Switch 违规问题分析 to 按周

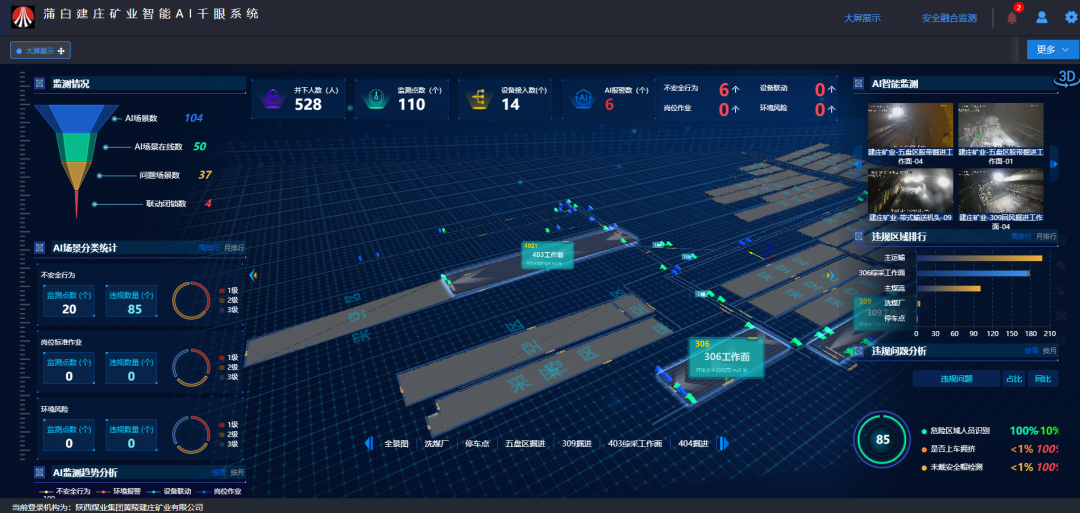[1031, 351]
